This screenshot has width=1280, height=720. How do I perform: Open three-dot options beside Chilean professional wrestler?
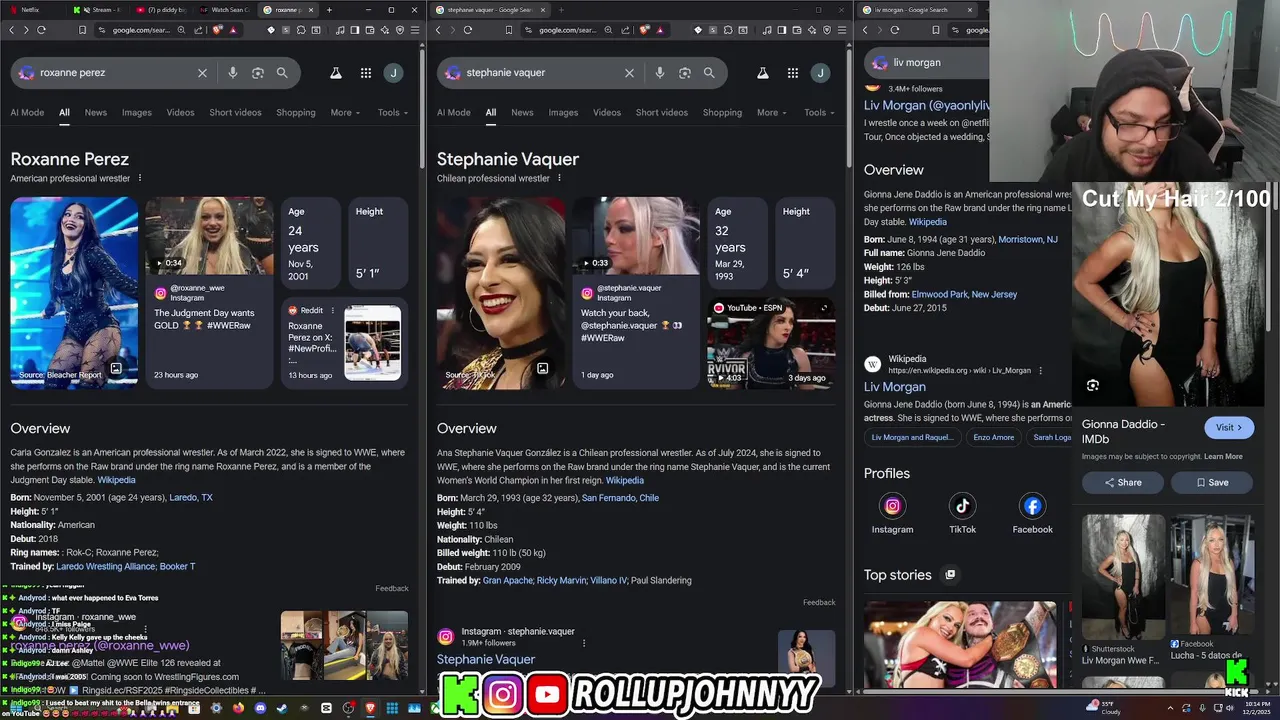coord(559,178)
